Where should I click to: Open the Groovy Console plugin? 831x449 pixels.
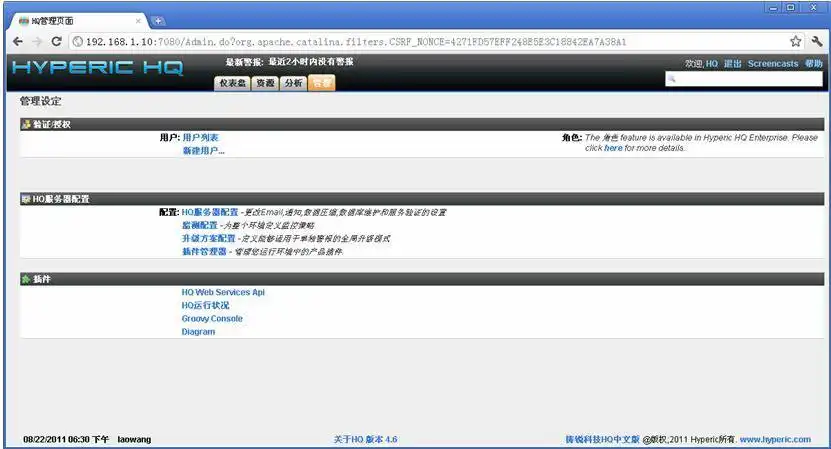click(x=212, y=319)
